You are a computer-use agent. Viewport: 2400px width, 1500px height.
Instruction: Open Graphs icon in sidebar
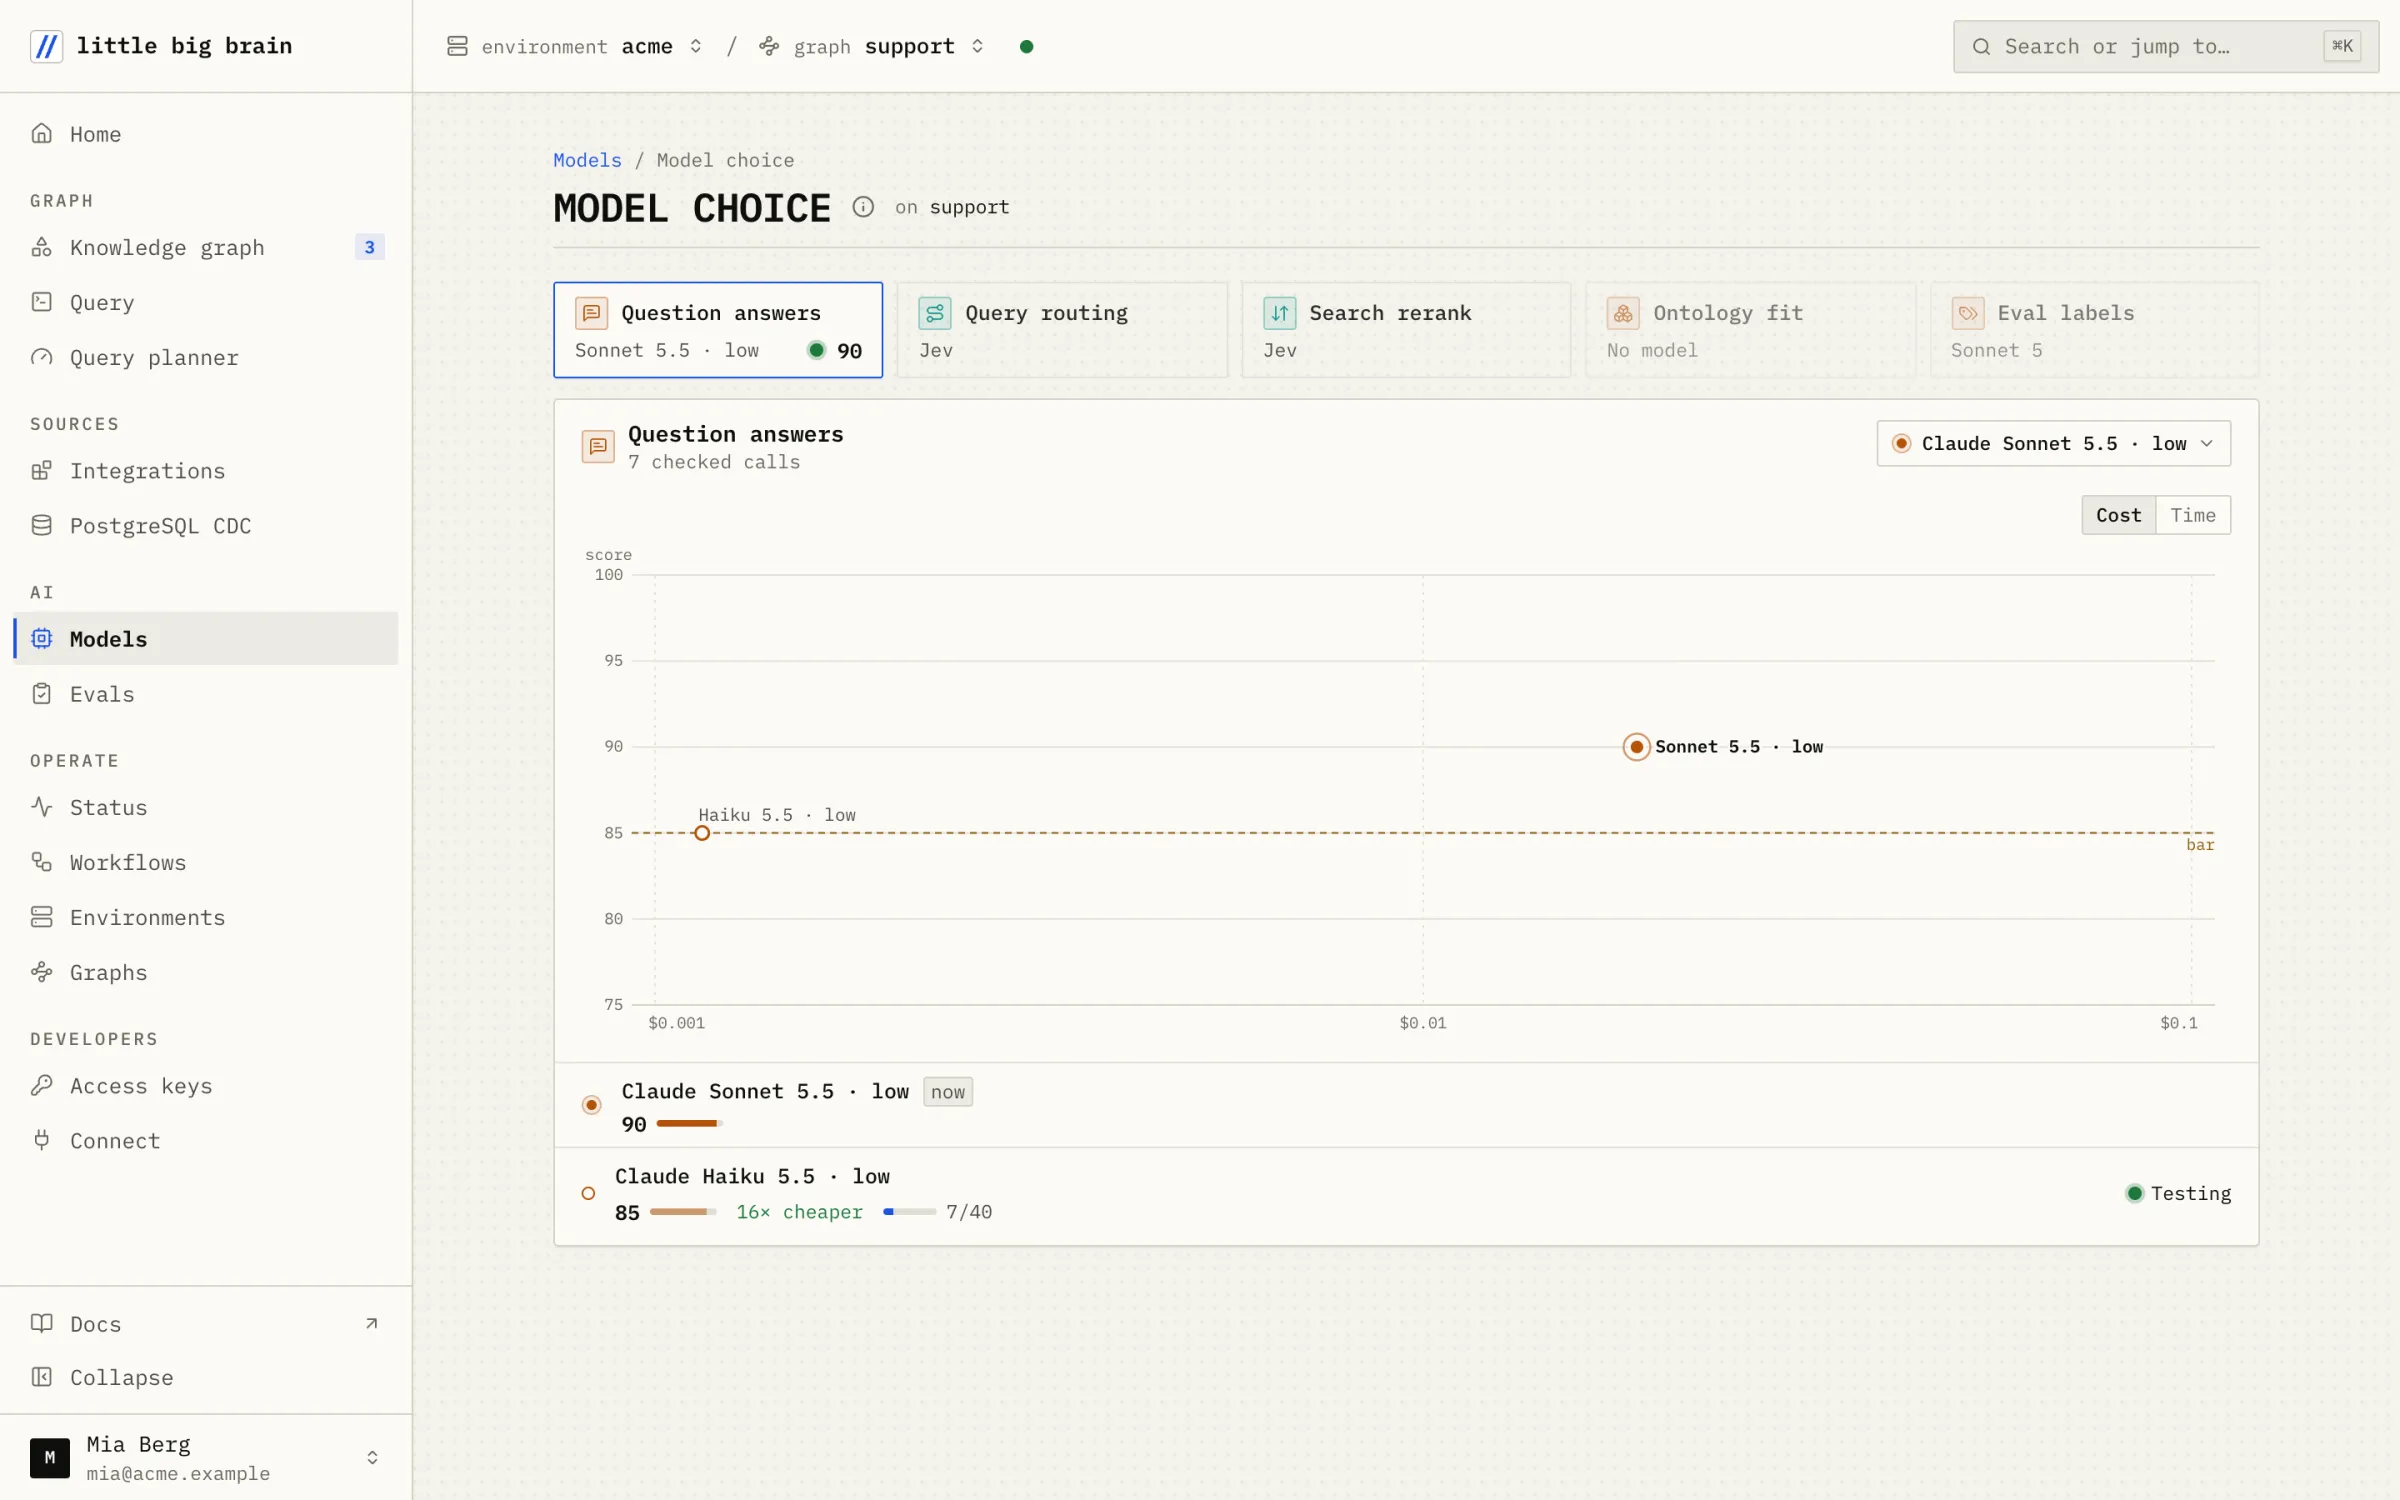click(41, 971)
